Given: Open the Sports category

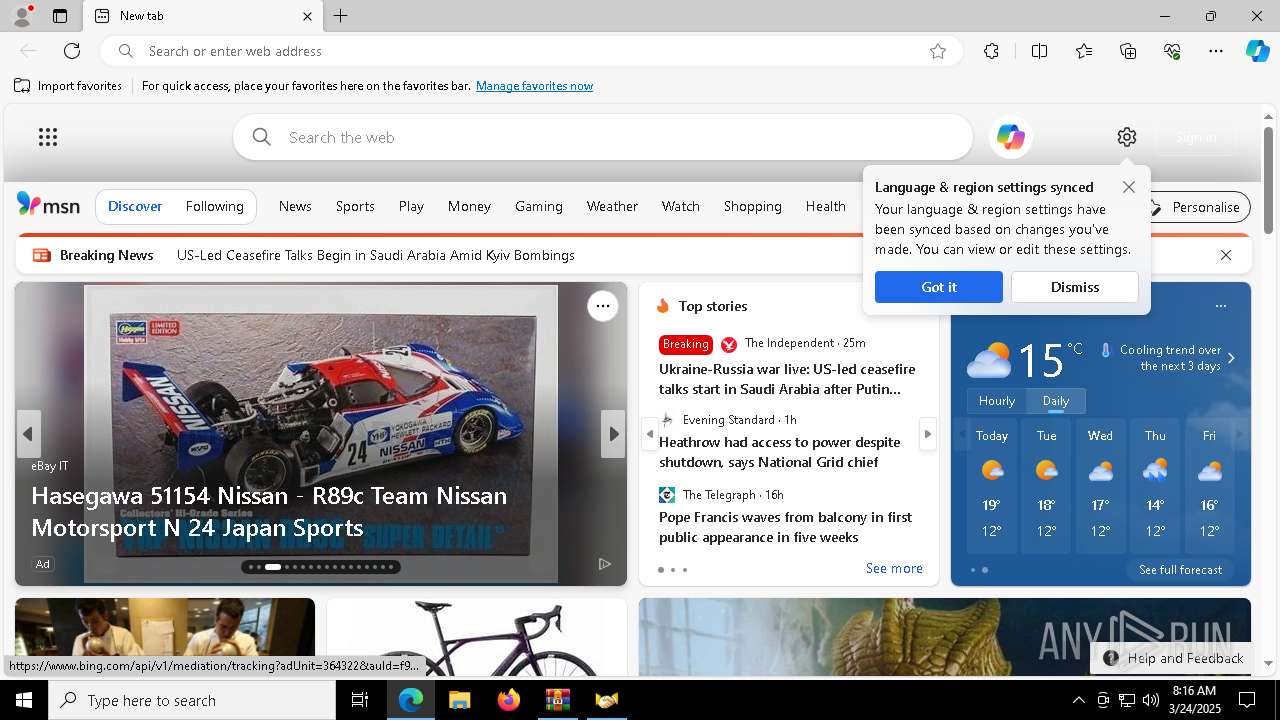Looking at the screenshot, I should click(x=355, y=206).
